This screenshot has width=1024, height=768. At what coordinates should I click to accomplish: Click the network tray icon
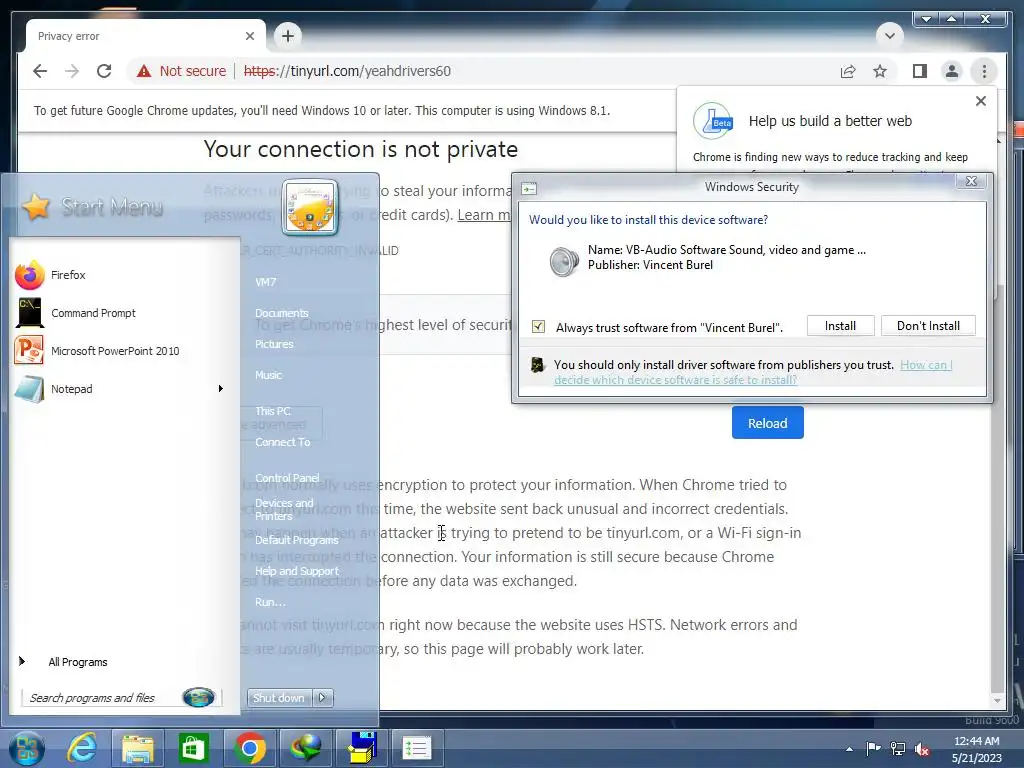pyautogui.click(x=898, y=748)
